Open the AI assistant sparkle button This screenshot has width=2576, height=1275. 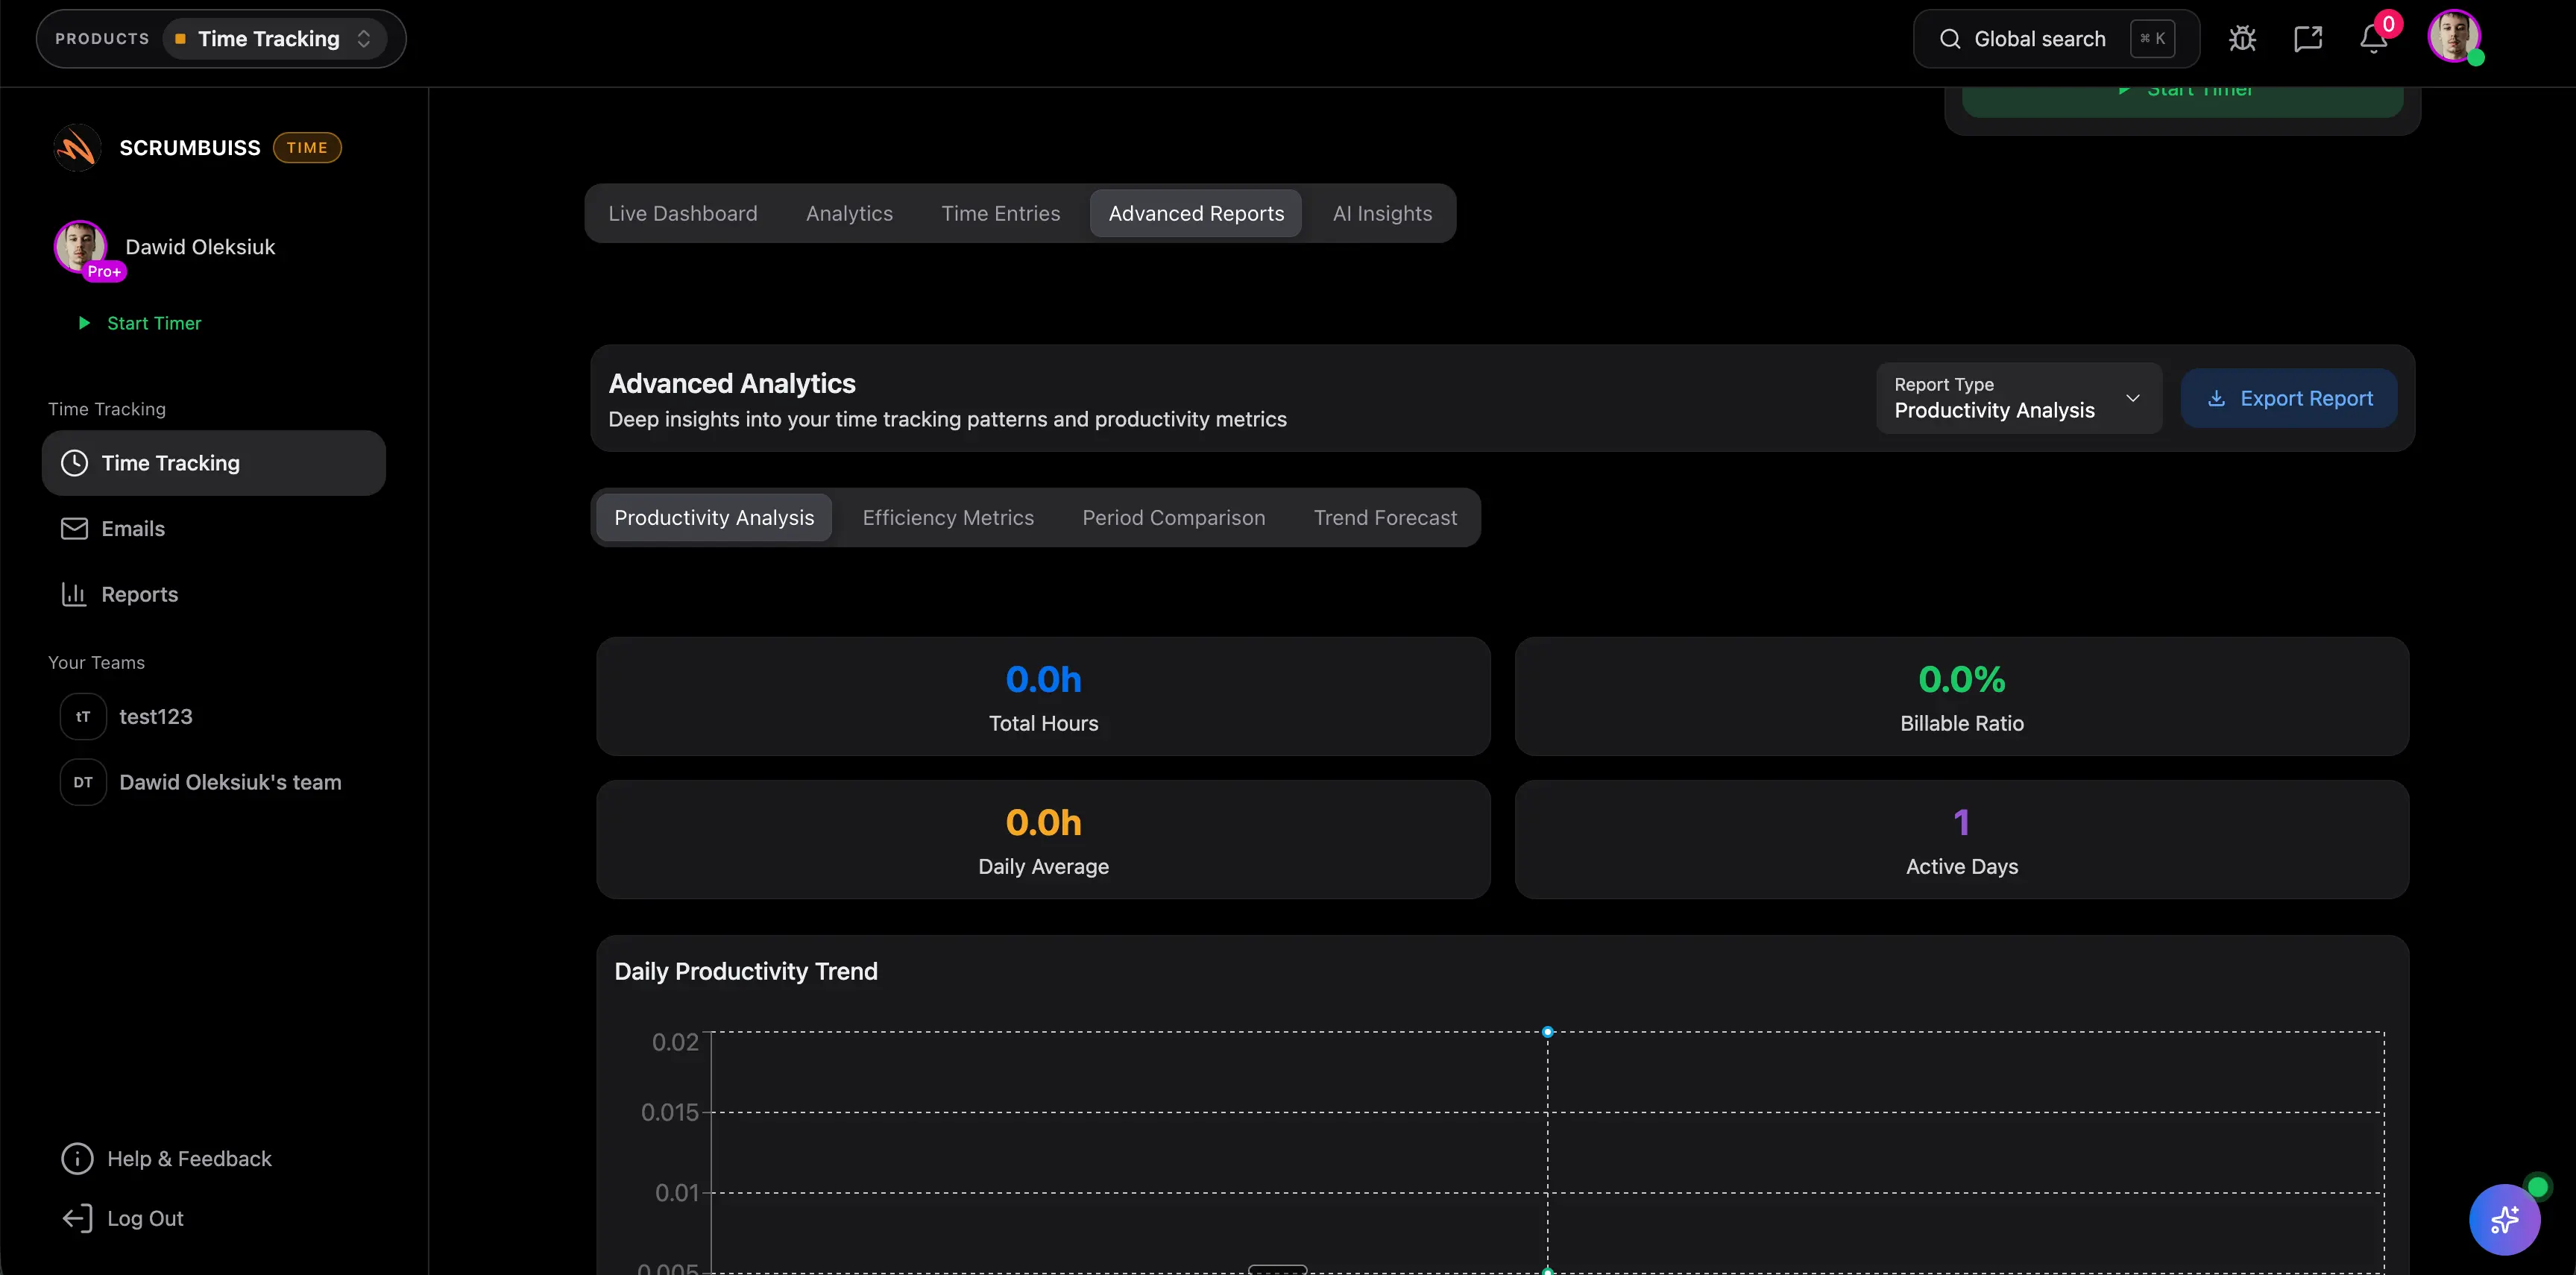point(2504,1219)
